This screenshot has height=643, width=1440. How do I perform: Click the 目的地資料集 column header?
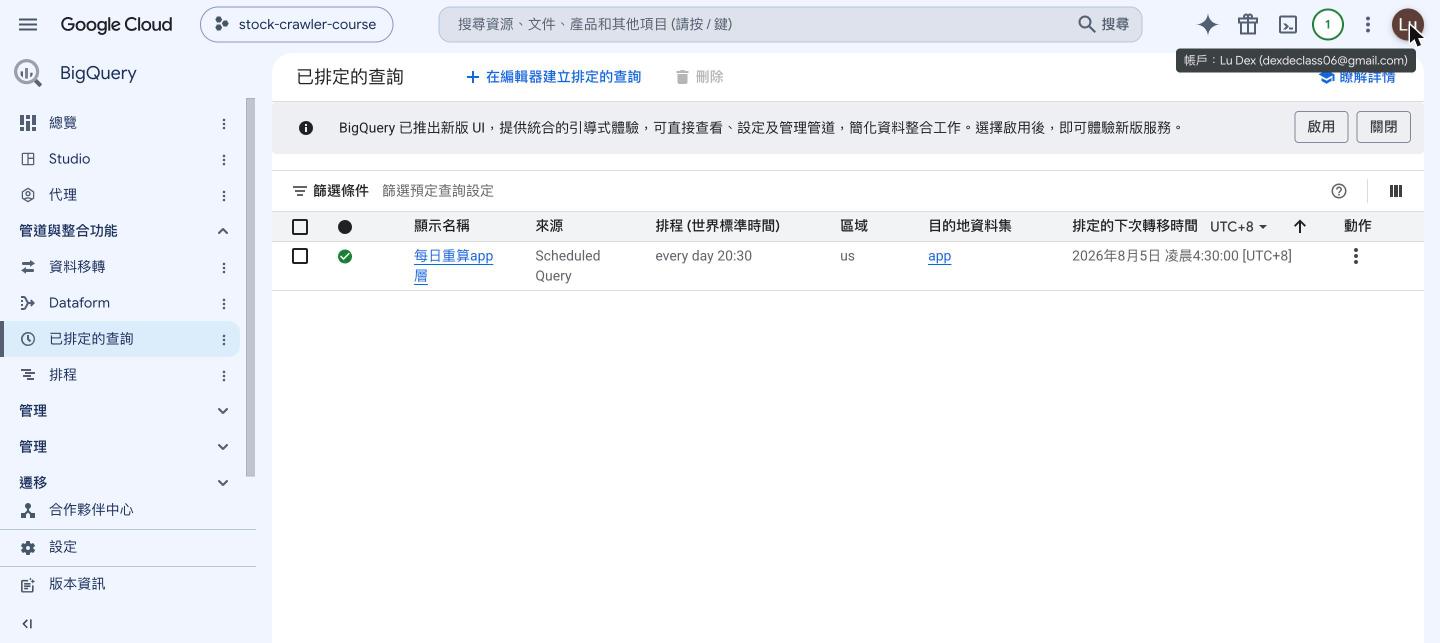tap(970, 226)
